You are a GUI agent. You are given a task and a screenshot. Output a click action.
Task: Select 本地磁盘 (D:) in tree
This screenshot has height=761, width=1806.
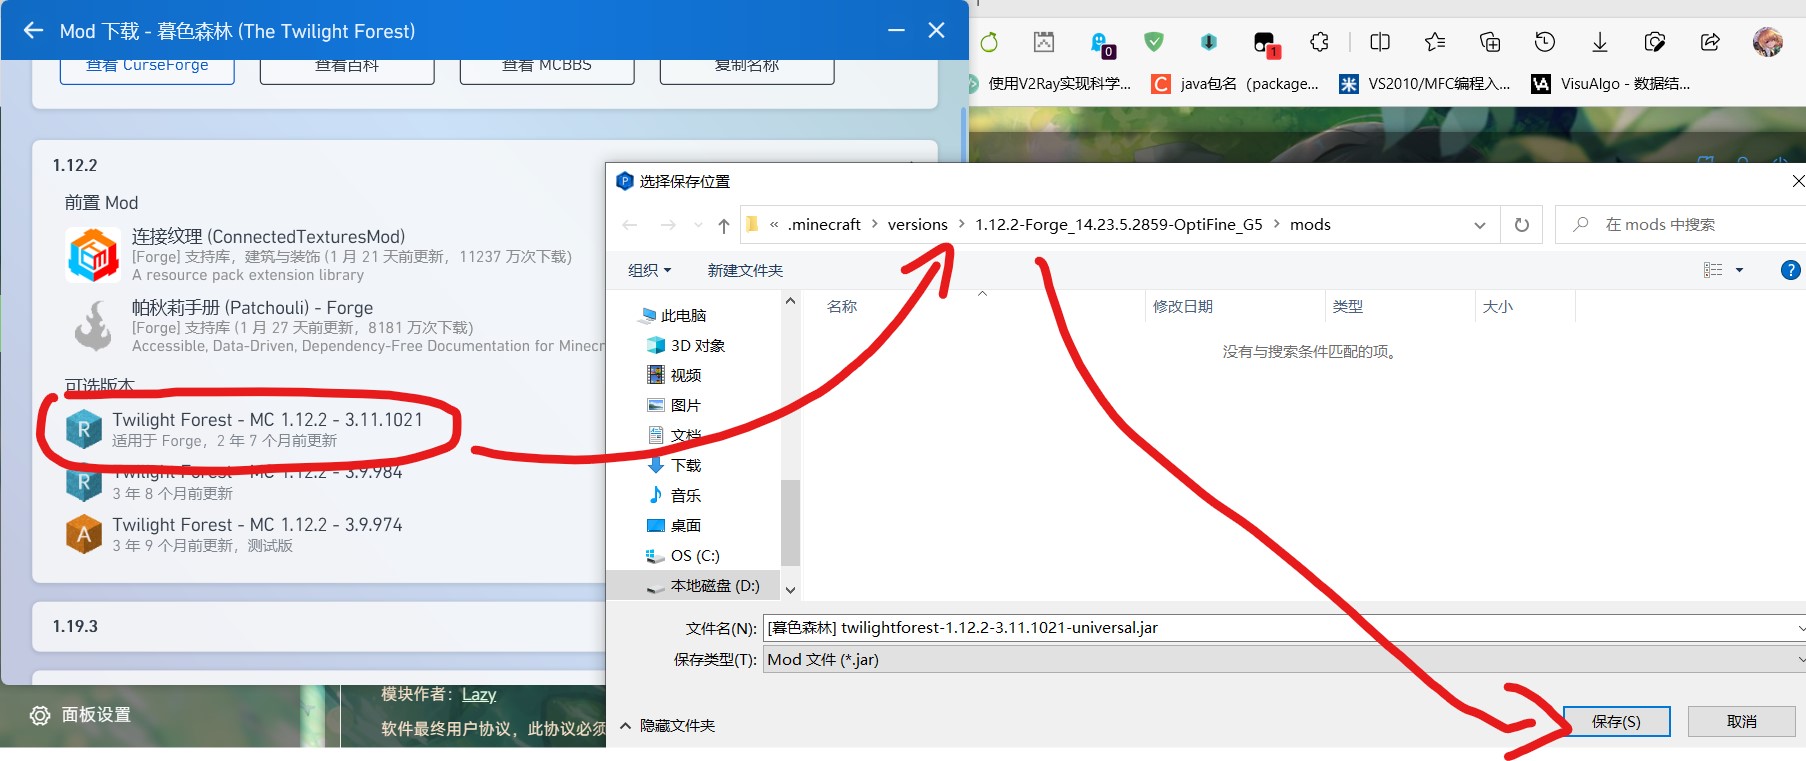click(x=703, y=586)
